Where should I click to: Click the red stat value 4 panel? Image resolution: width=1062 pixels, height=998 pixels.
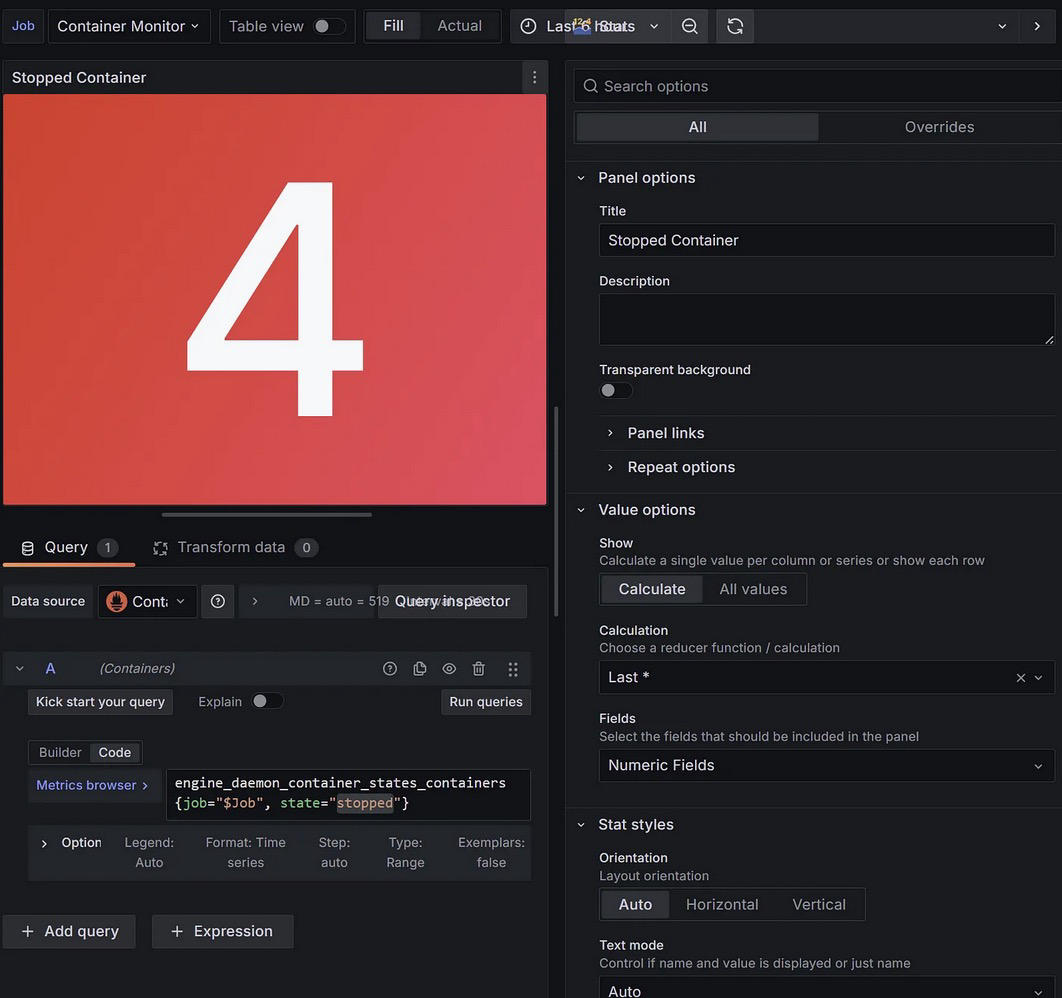coord(274,299)
